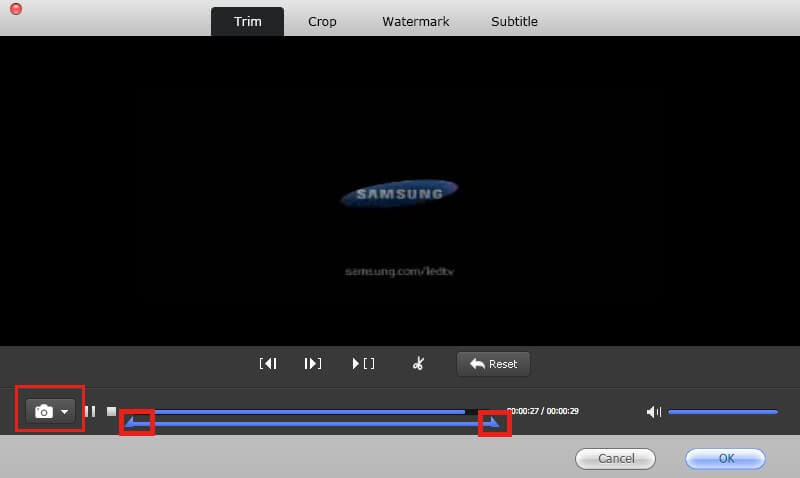Pause the video playback
The height and width of the screenshot is (478, 800).
pyautogui.click(x=90, y=411)
